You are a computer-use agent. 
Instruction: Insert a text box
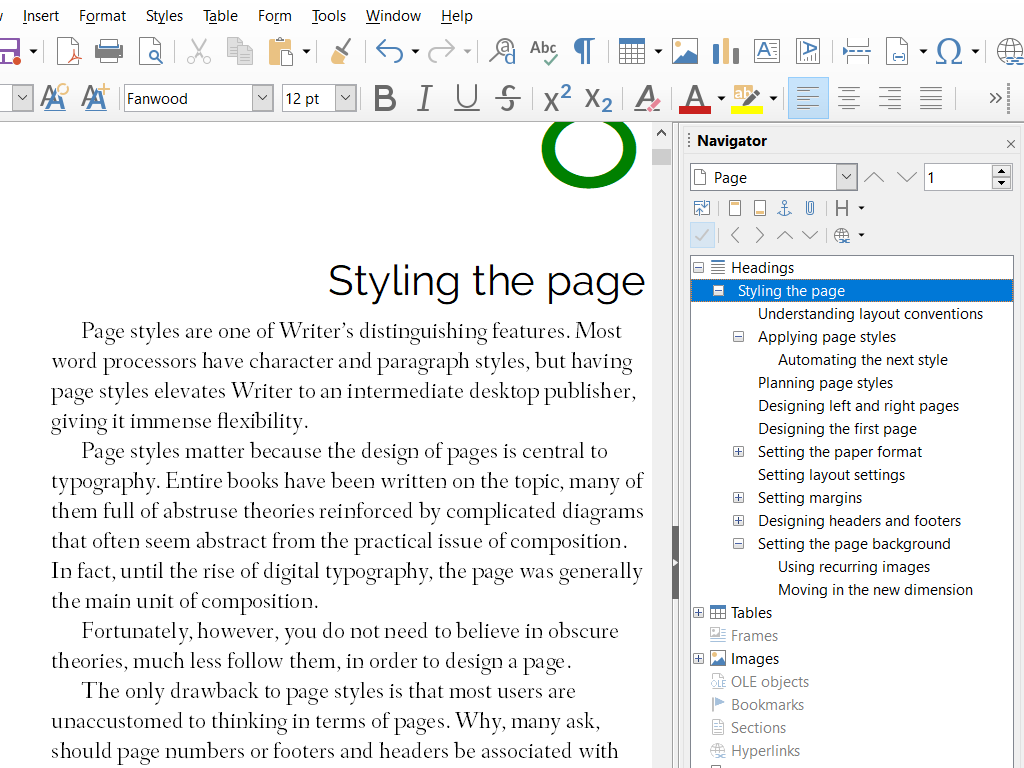click(766, 51)
